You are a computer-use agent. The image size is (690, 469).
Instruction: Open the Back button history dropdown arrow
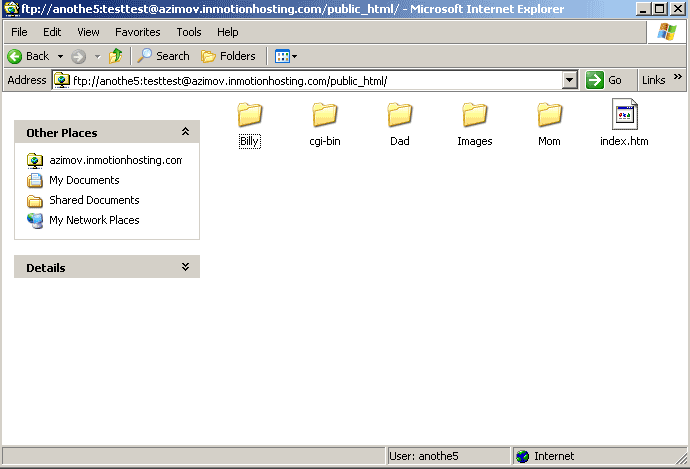pos(60,56)
